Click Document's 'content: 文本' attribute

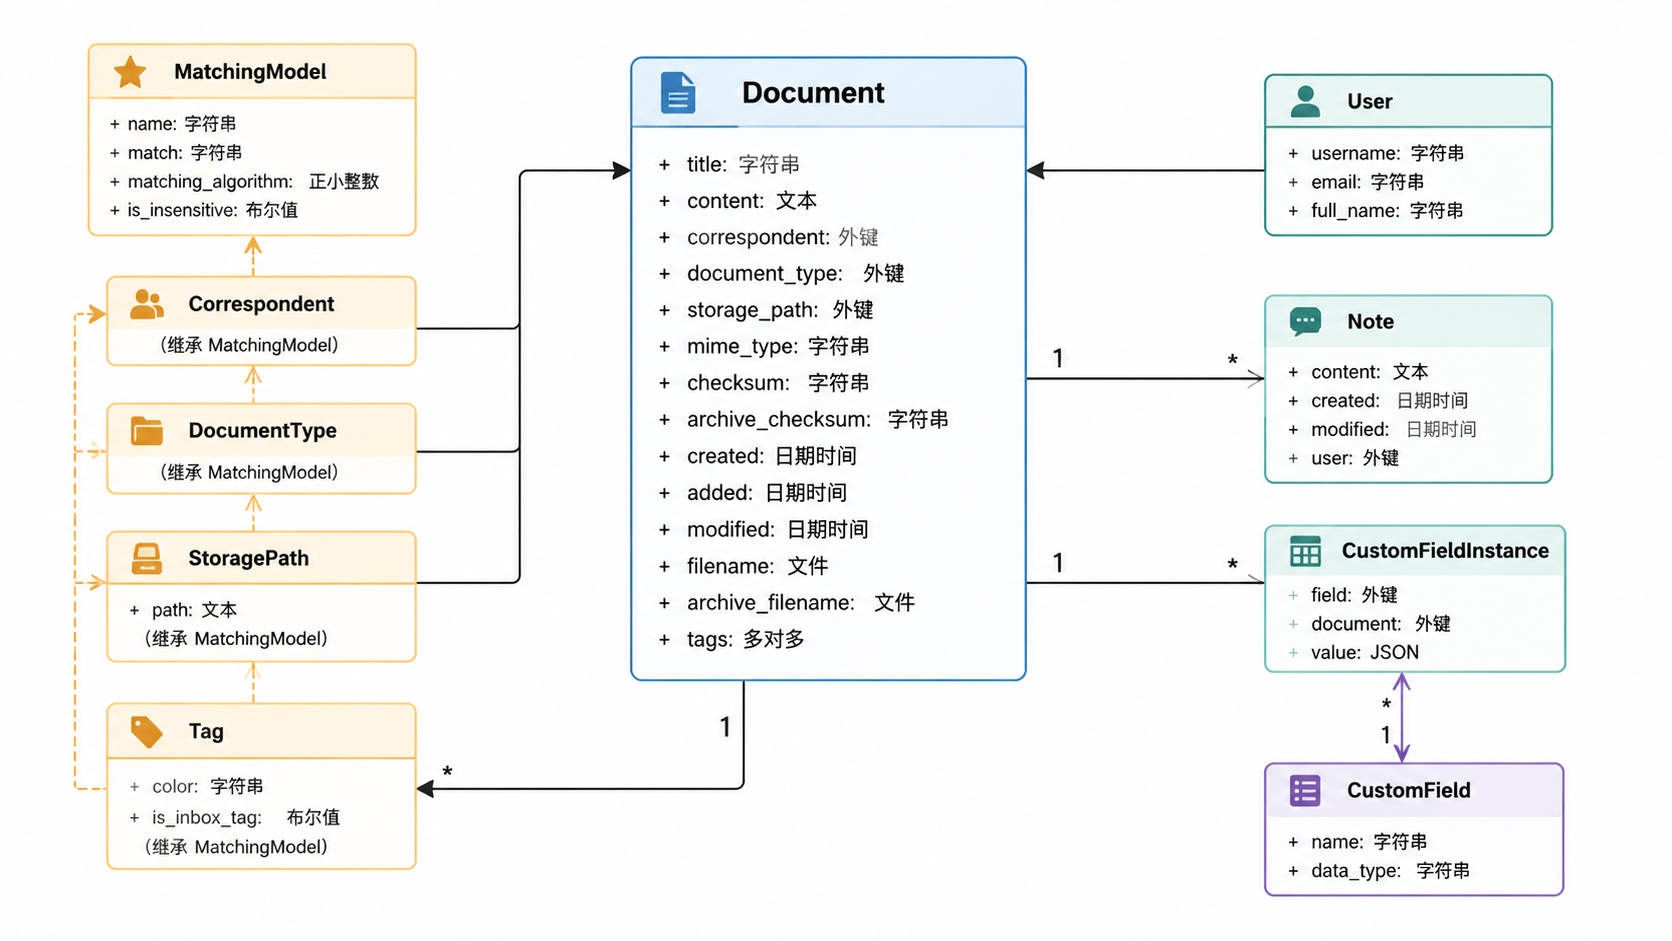pyautogui.click(x=737, y=201)
